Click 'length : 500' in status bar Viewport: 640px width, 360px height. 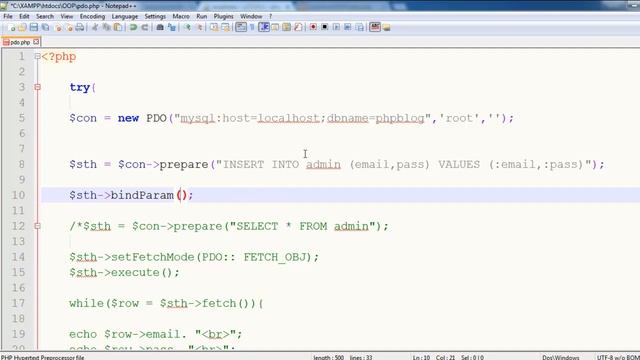[329, 357]
